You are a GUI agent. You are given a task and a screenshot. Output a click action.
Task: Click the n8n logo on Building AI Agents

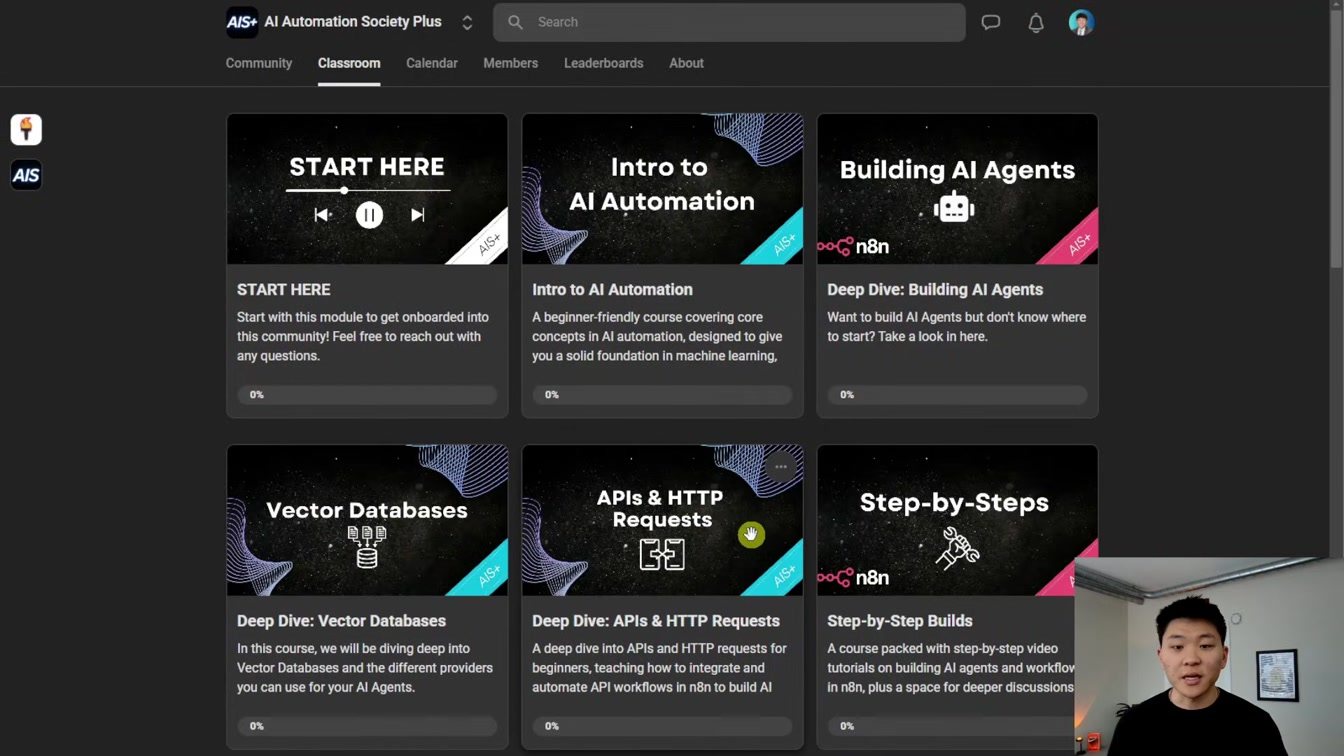[x=853, y=246]
